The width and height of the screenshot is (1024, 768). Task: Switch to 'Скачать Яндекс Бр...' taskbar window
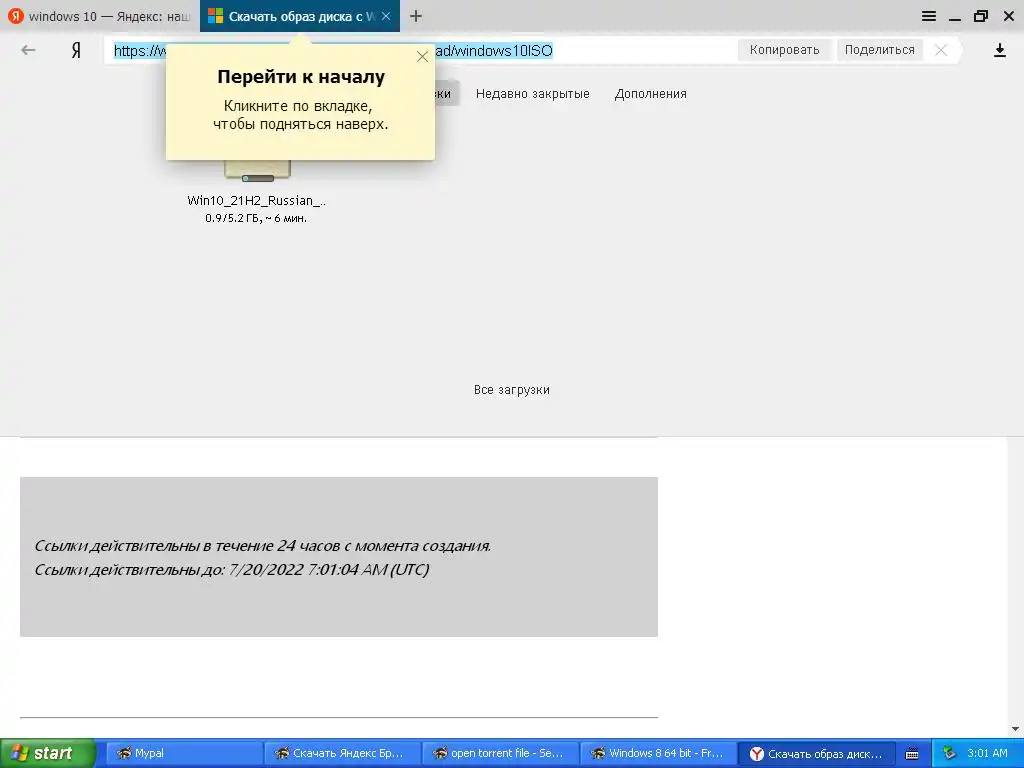click(x=342, y=754)
